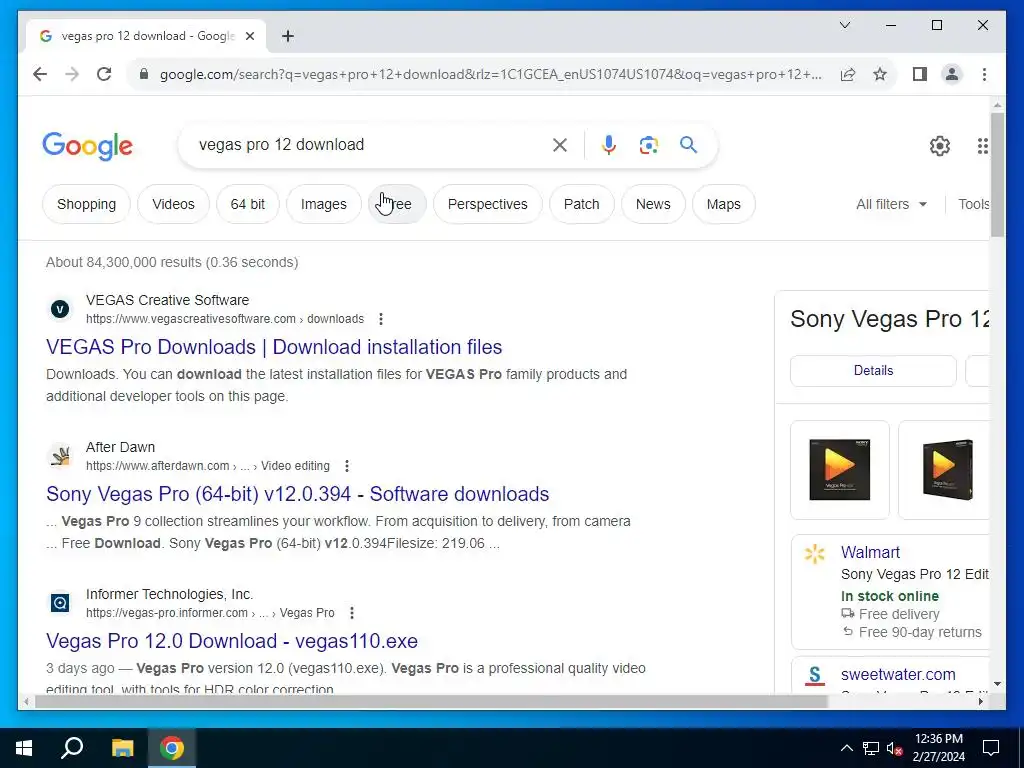This screenshot has width=1024, height=768.
Task: Open more options for After Dawn result
Action: point(347,466)
